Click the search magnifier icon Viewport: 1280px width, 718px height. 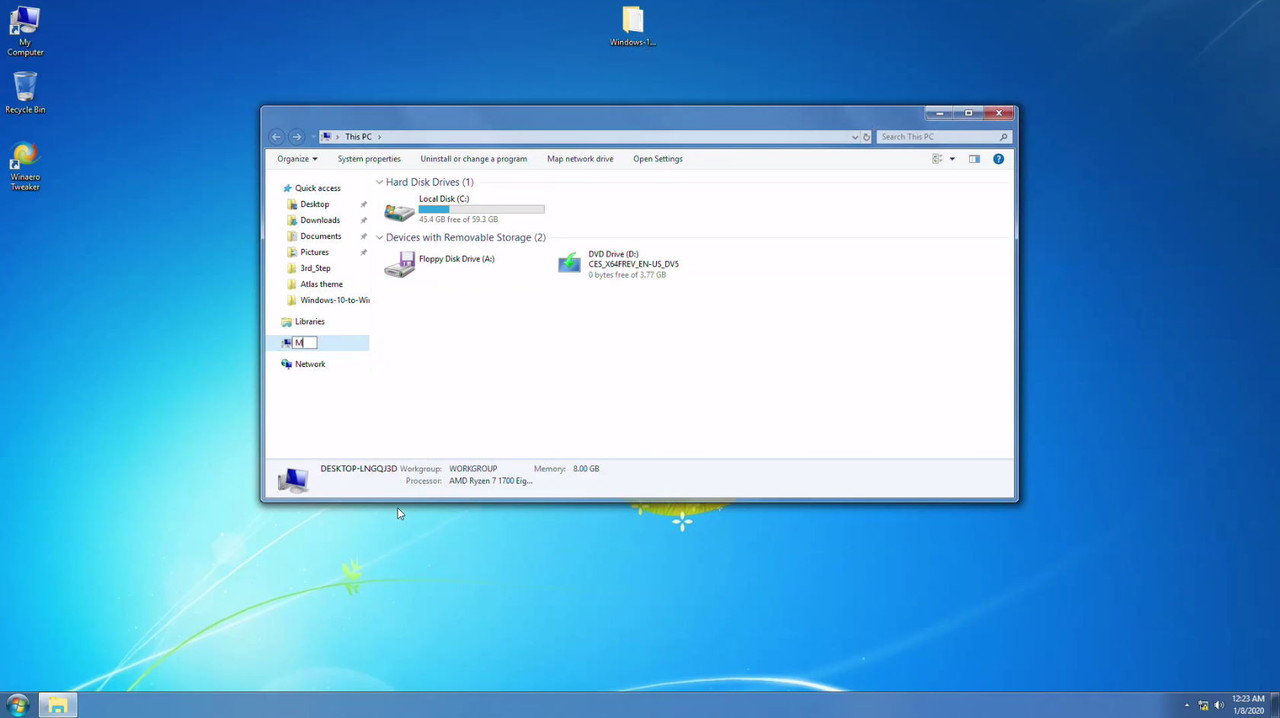[x=1003, y=137]
